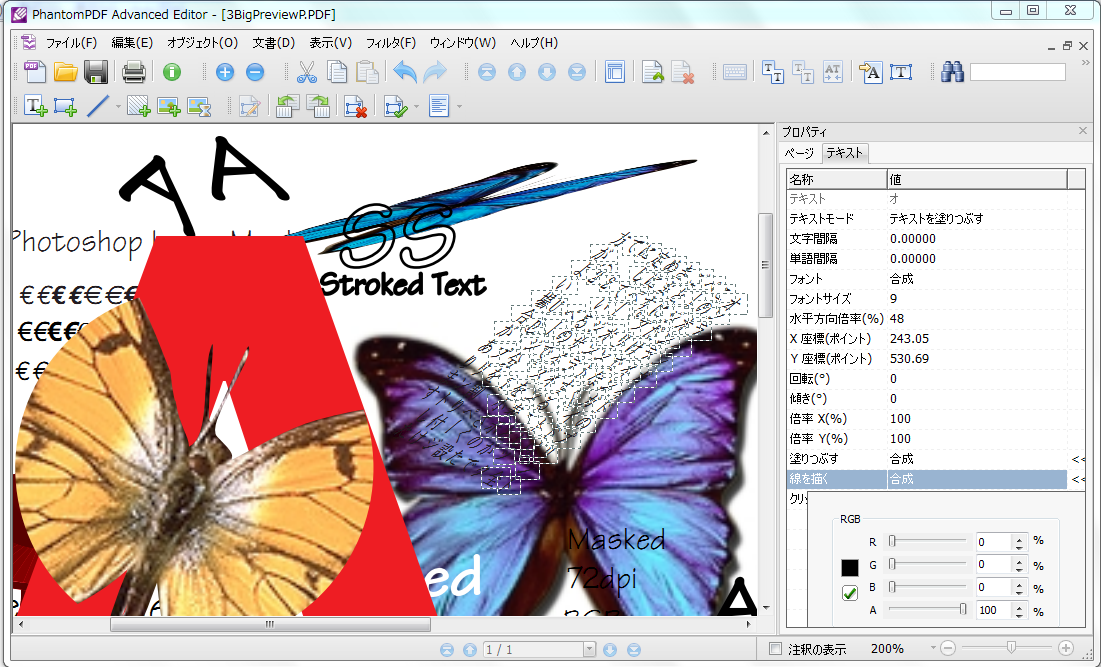Screen dimensions: 1101x667
Task: Click the G channel slider
Action: pos(928,564)
